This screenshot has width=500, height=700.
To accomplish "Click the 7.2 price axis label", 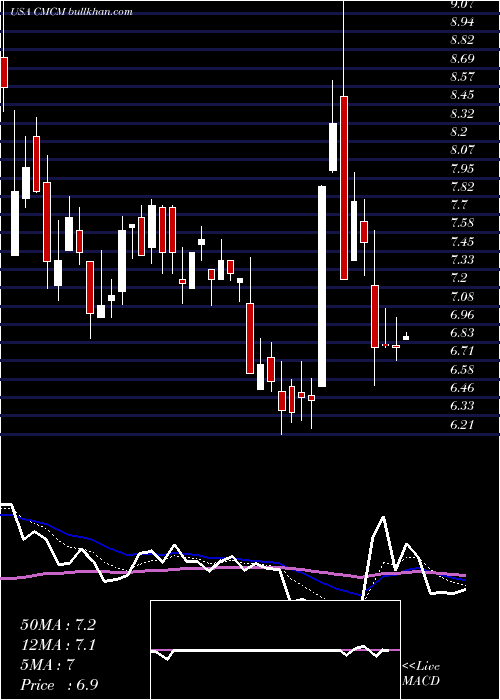I will pos(458,278).
